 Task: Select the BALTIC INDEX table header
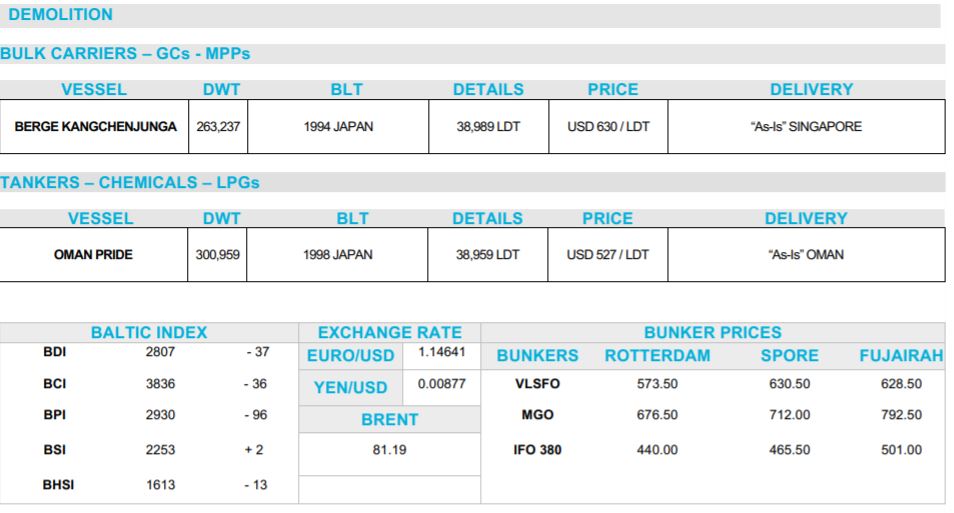[x=149, y=332]
